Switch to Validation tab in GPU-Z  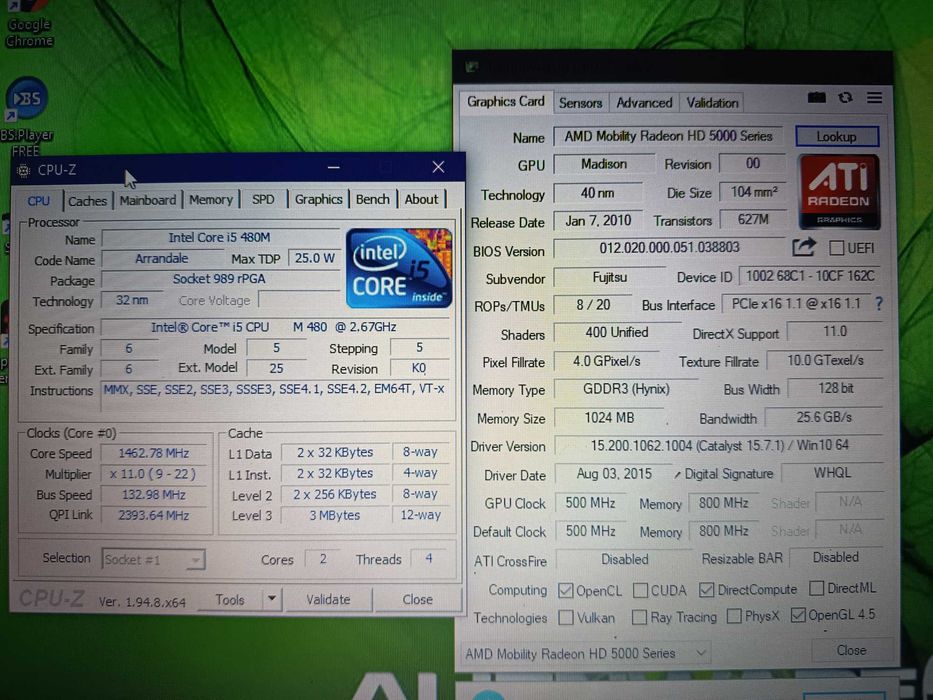click(712, 103)
